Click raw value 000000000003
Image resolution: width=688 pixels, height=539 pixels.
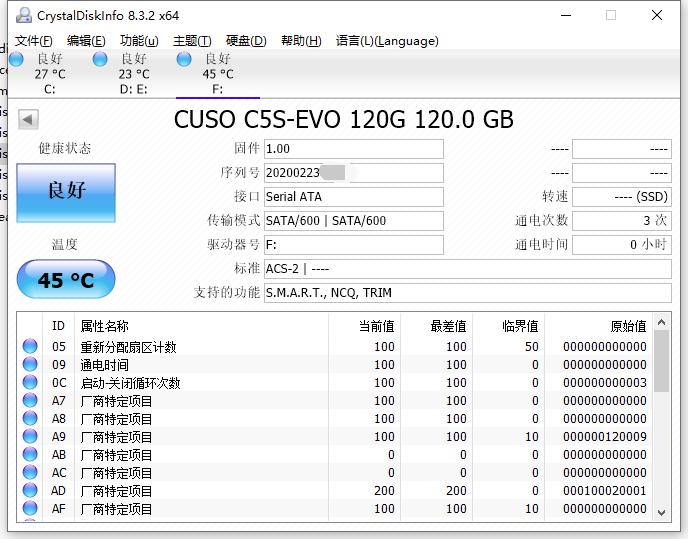click(x=605, y=383)
